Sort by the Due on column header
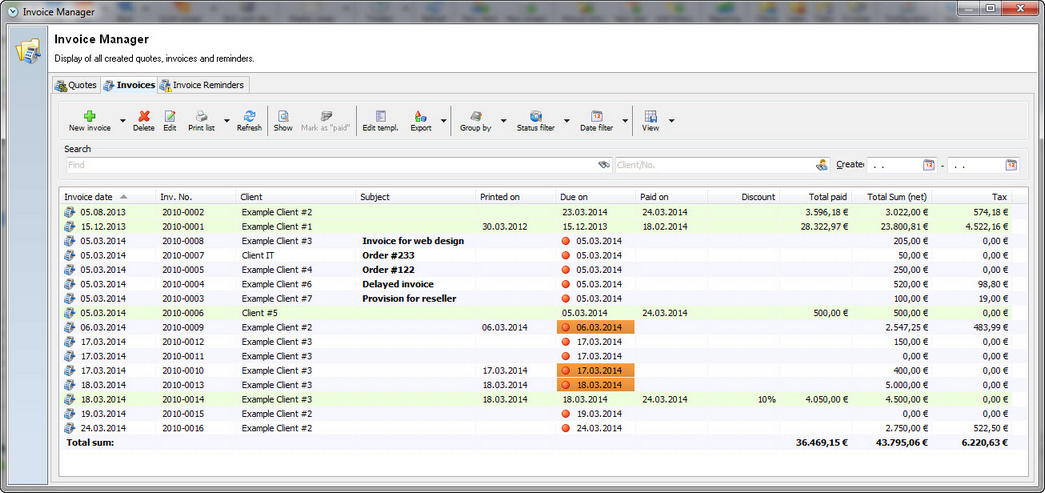The image size is (1045, 493). (596, 197)
